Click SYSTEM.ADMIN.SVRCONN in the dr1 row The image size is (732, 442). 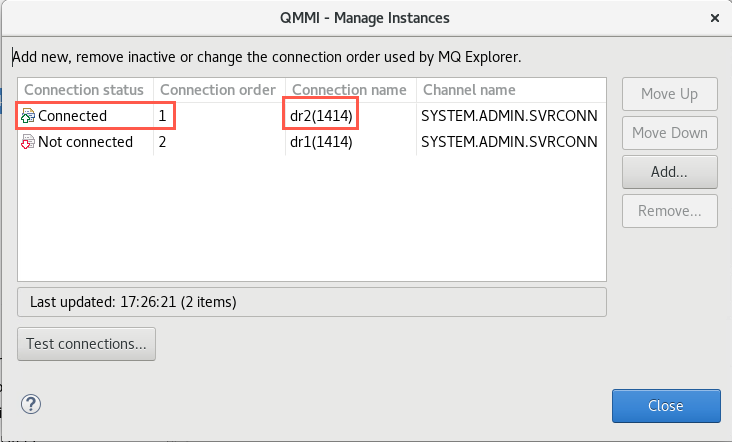pos(509,142)
